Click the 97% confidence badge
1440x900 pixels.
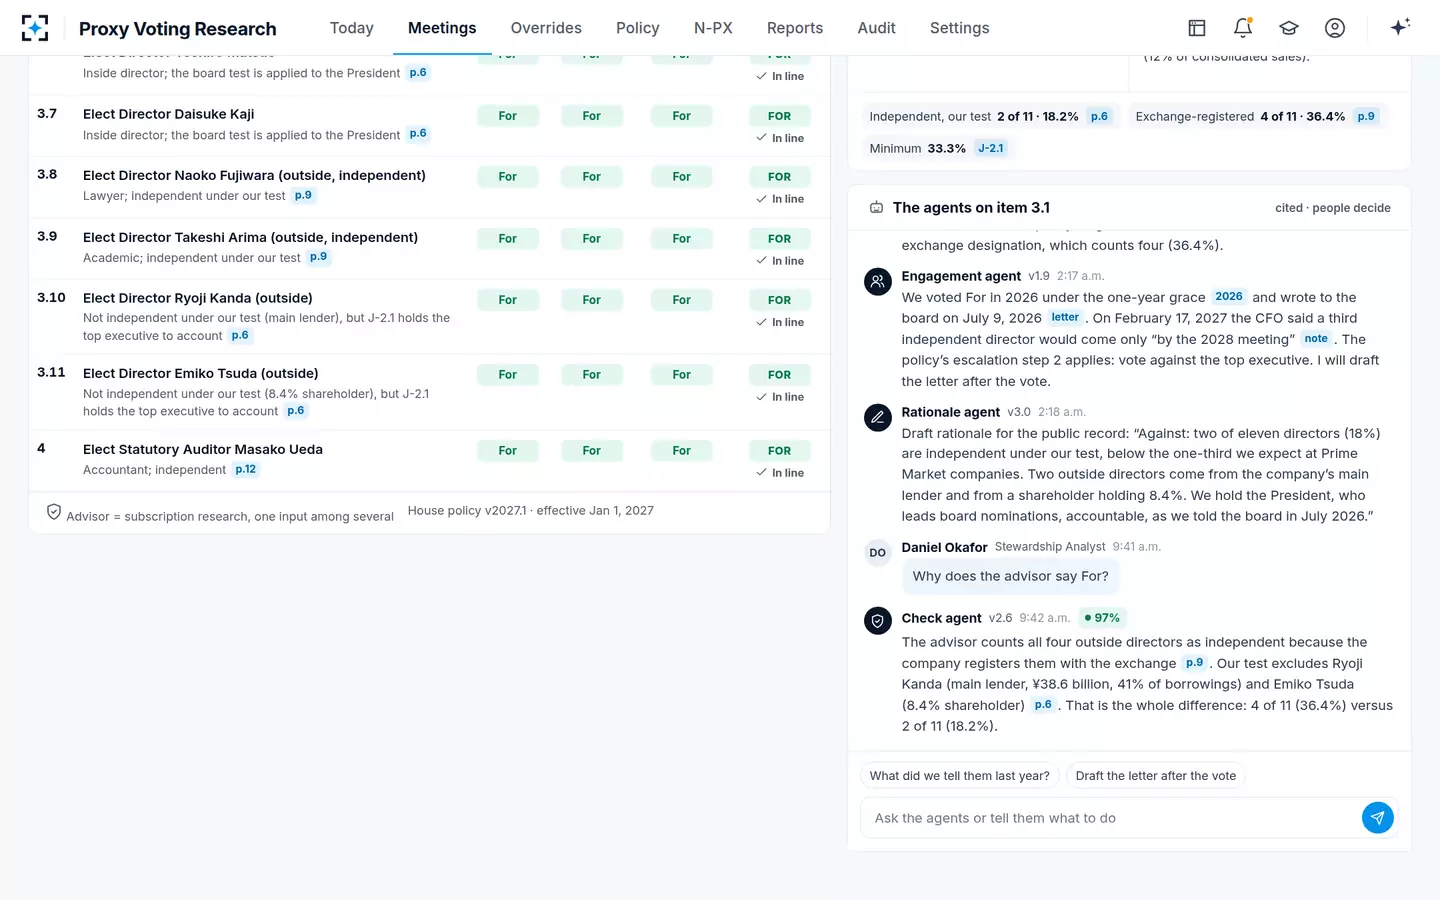tap(1102, 618)
